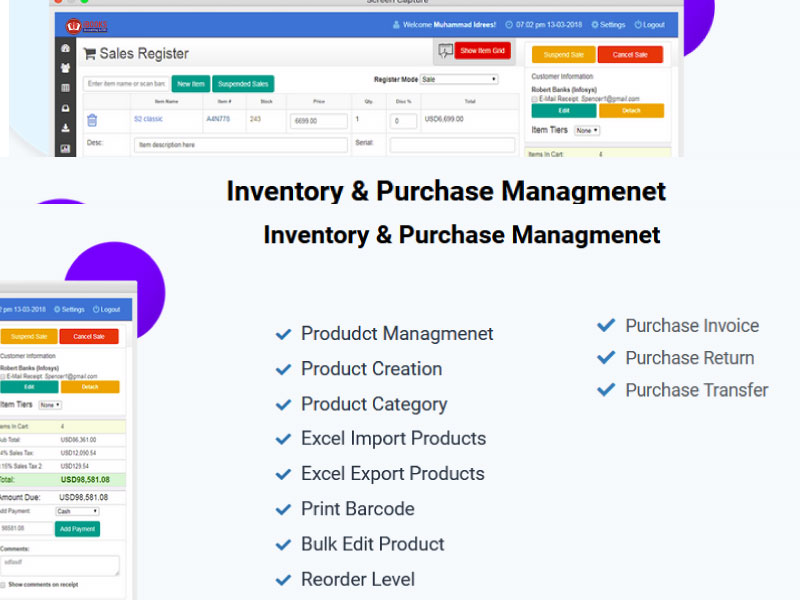Click the download icon in the sidebar
Screen dimensions: 800x600
point(65,128)
